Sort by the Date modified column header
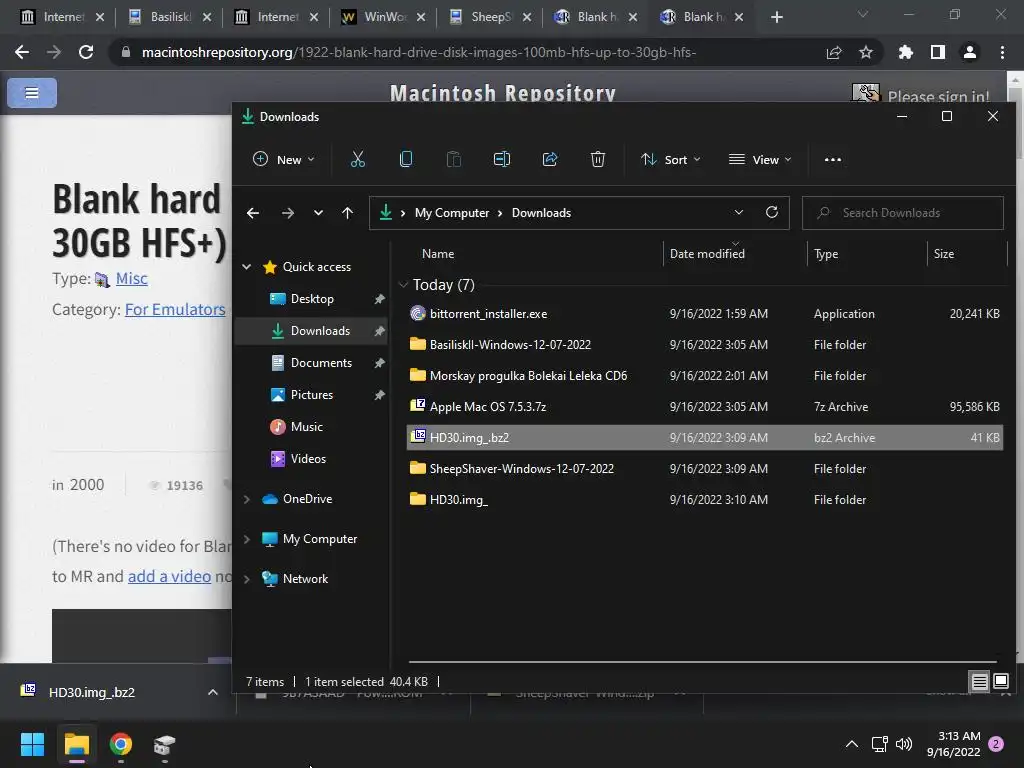 tap(734, 253)
